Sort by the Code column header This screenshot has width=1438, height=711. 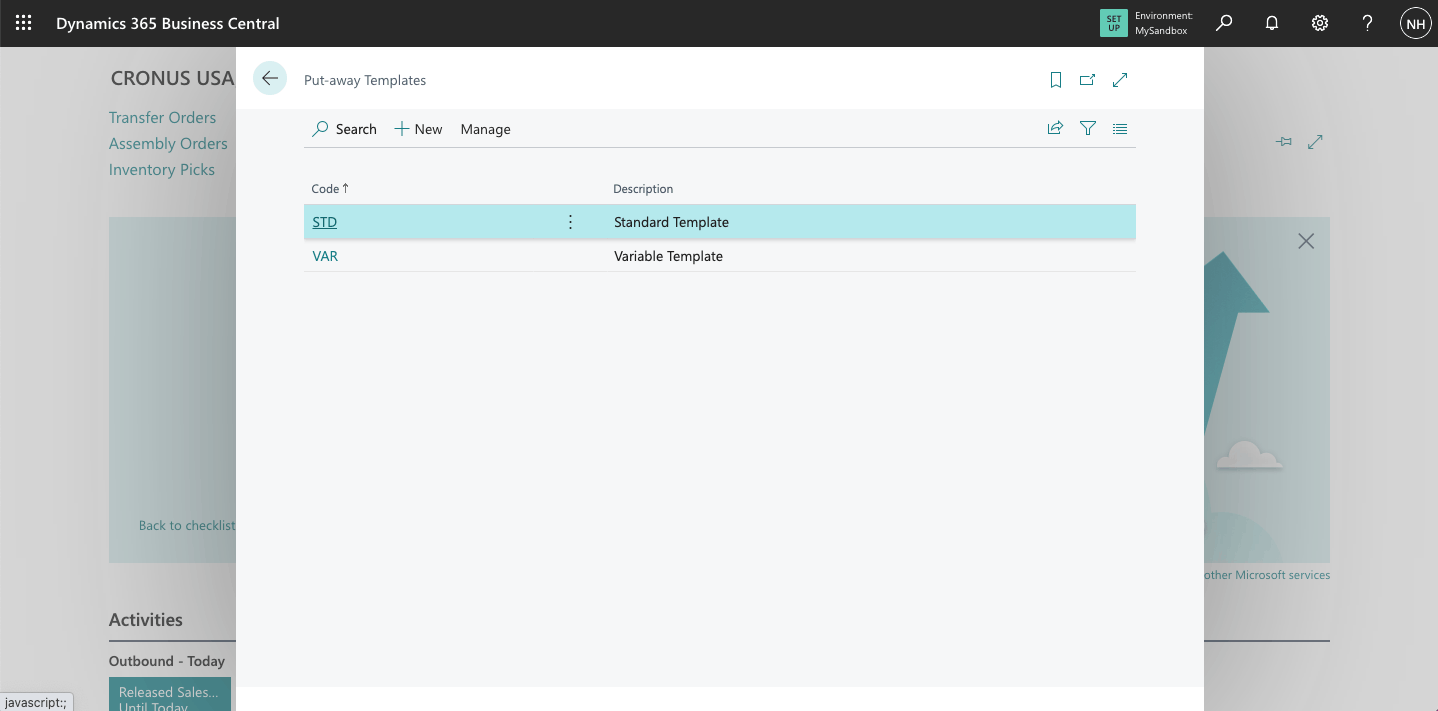pyautogui.click(x=330, y=188)
